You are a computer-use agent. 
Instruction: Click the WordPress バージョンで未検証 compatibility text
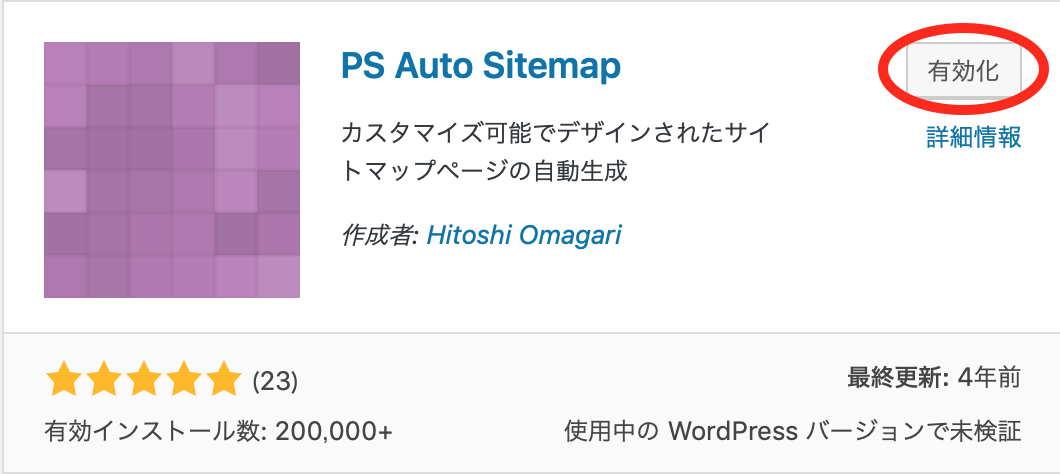[x=844, y=431]
